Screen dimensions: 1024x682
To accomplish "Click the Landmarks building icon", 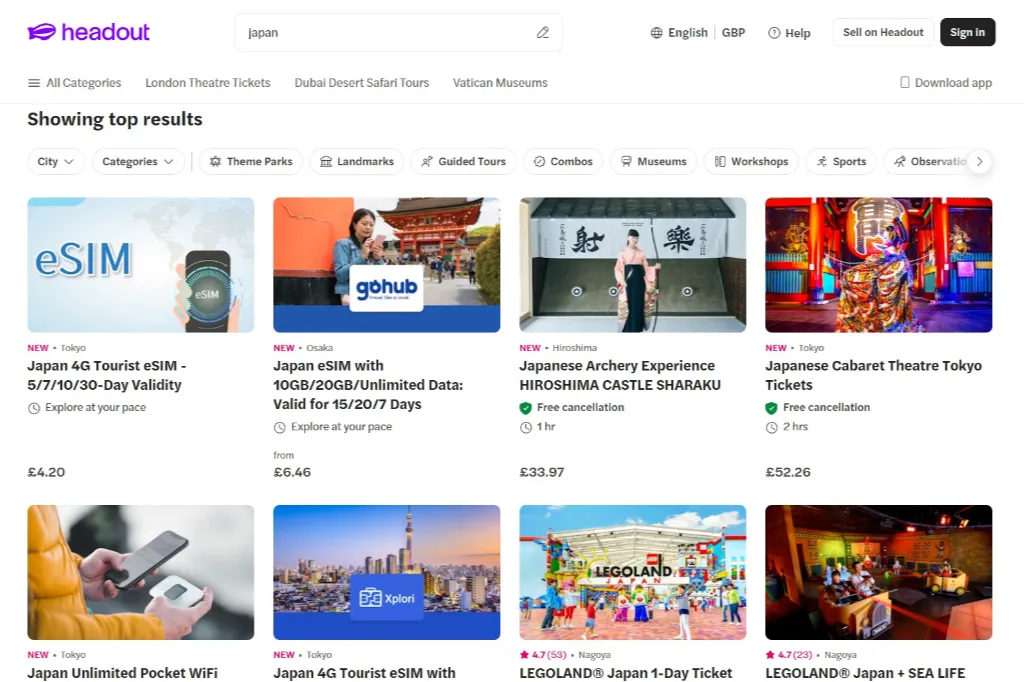I will (326, 161).
